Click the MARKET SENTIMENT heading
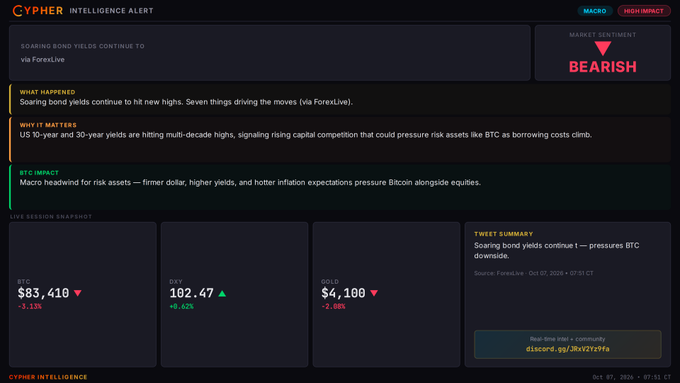680x383 pixels. (602, 35)
